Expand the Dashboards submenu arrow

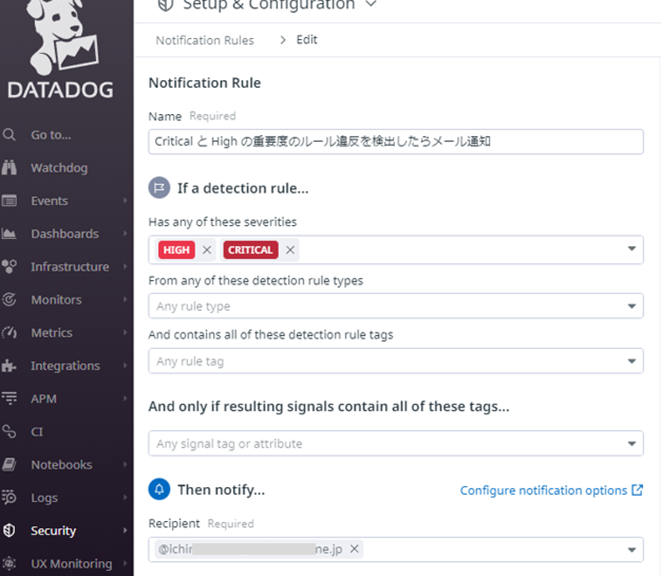click(125, 234)
